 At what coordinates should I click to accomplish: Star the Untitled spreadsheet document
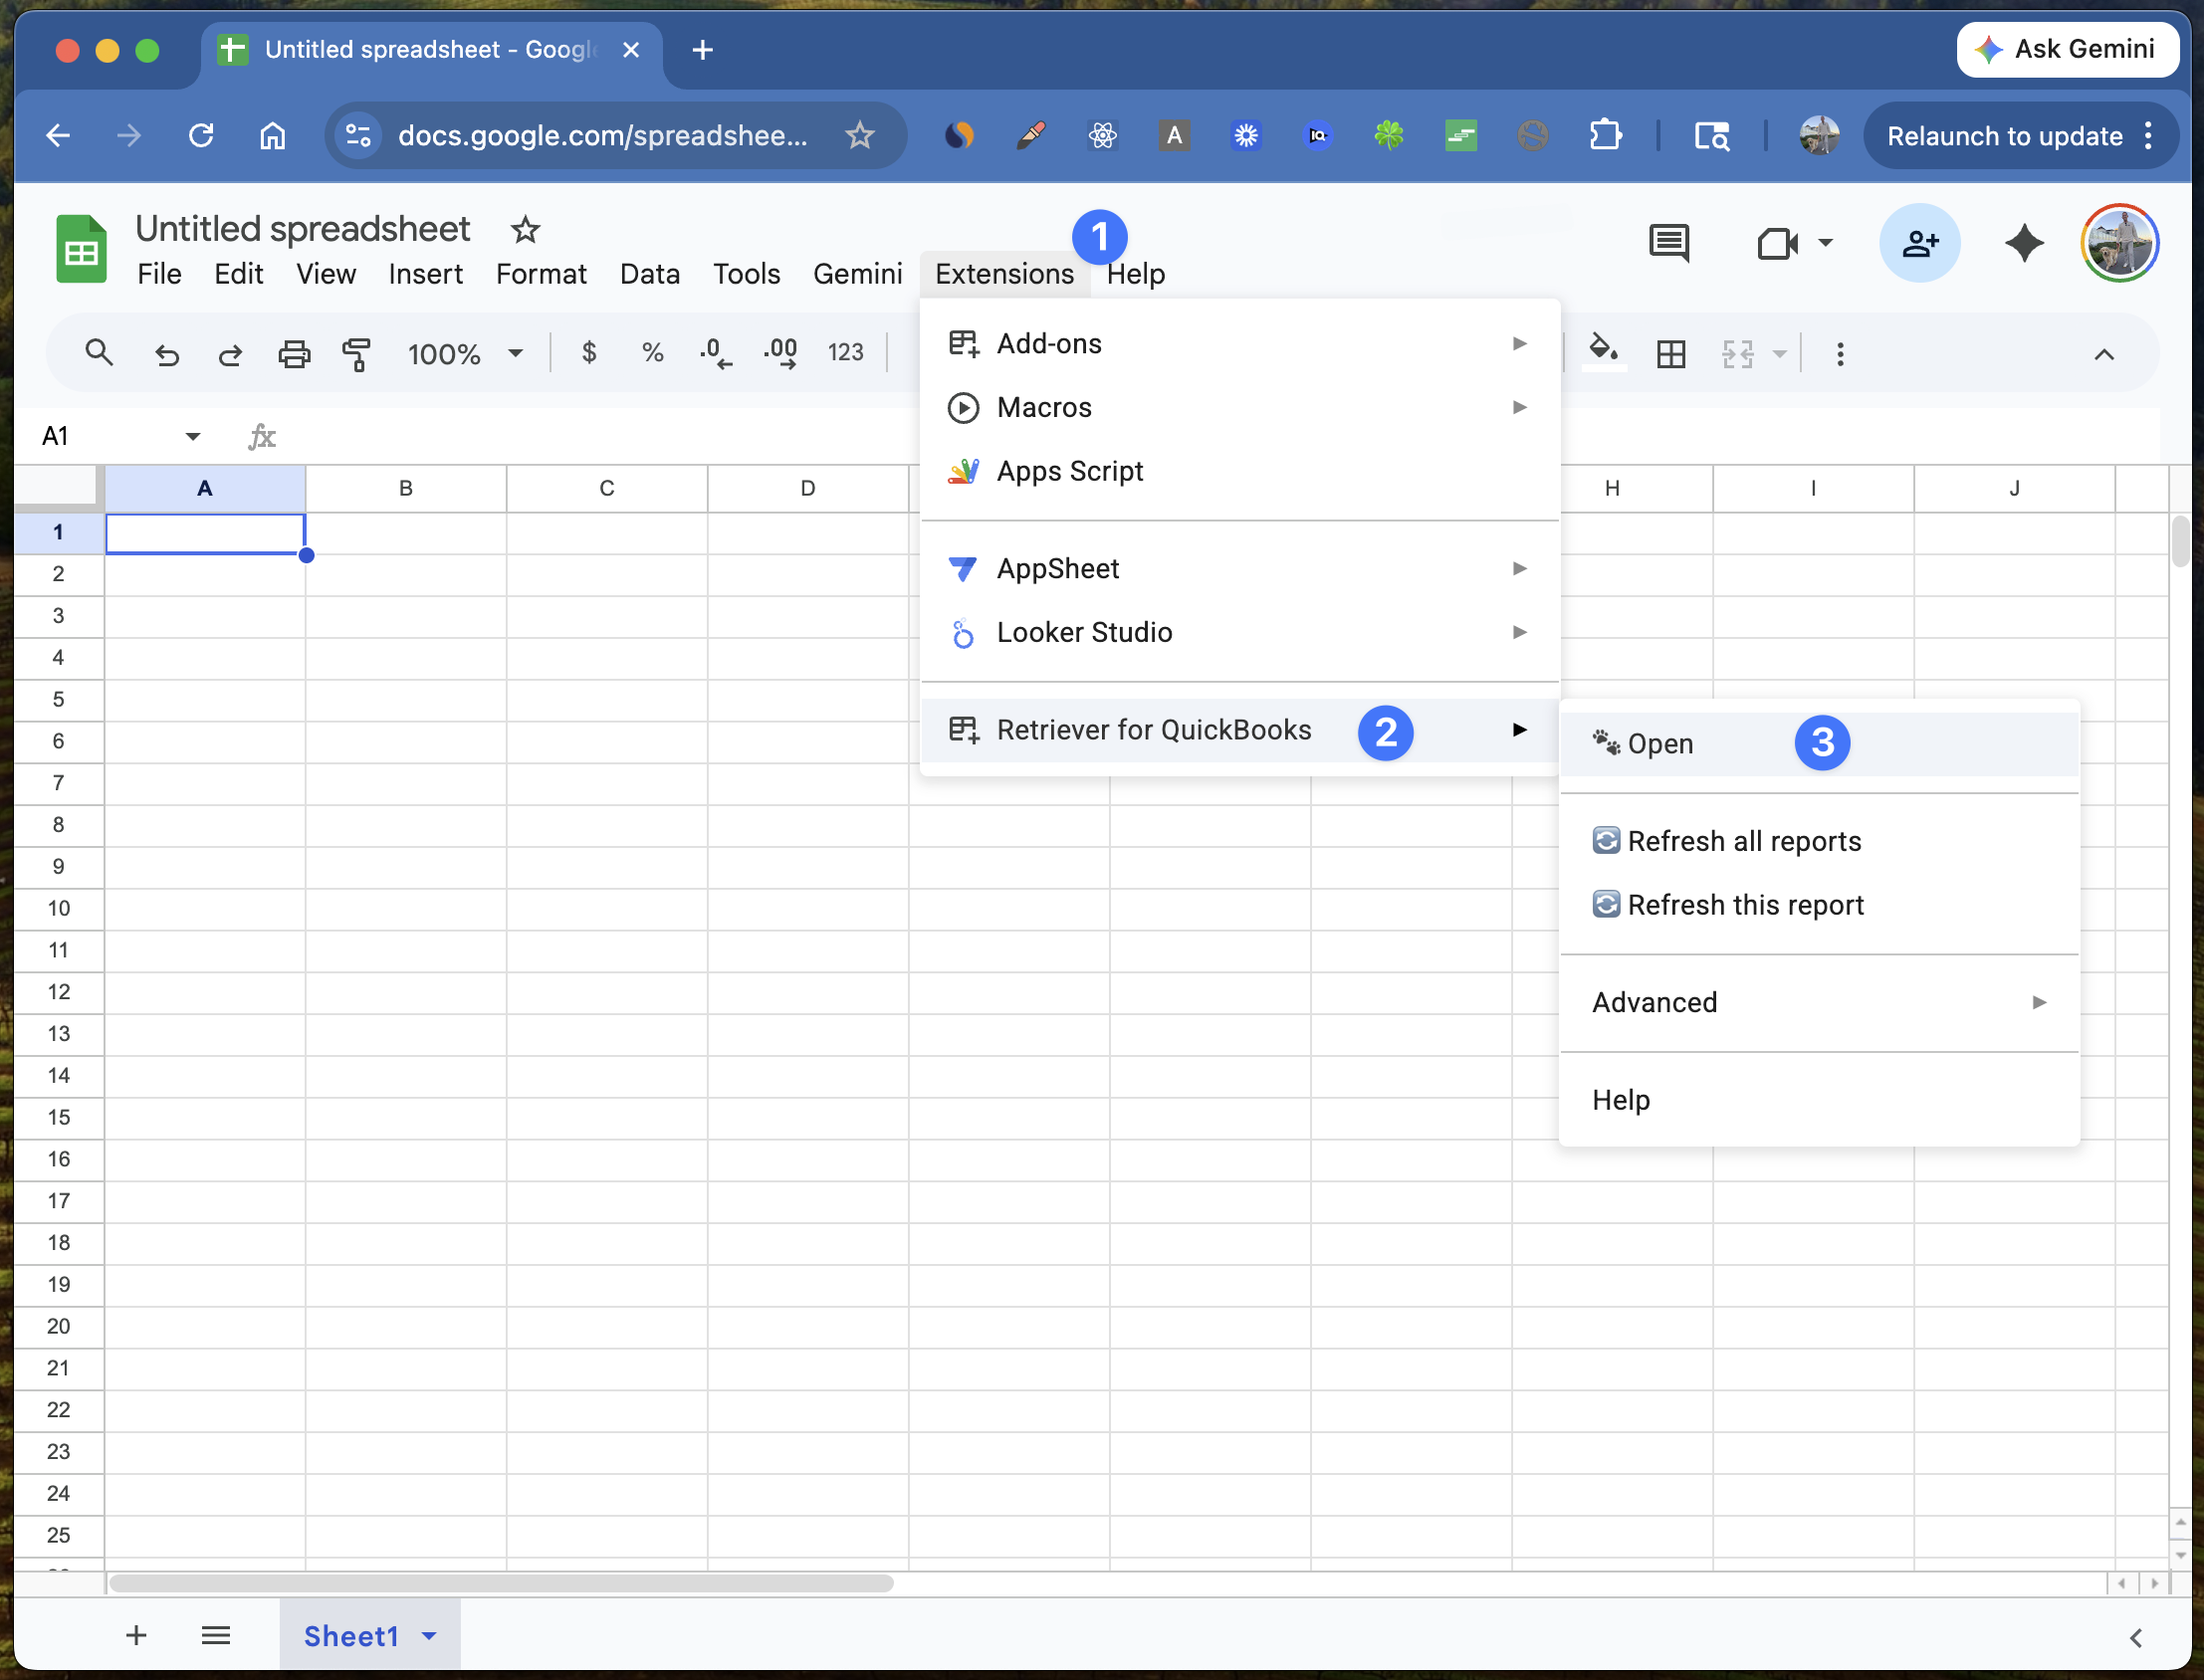click(x=525, y=230)
